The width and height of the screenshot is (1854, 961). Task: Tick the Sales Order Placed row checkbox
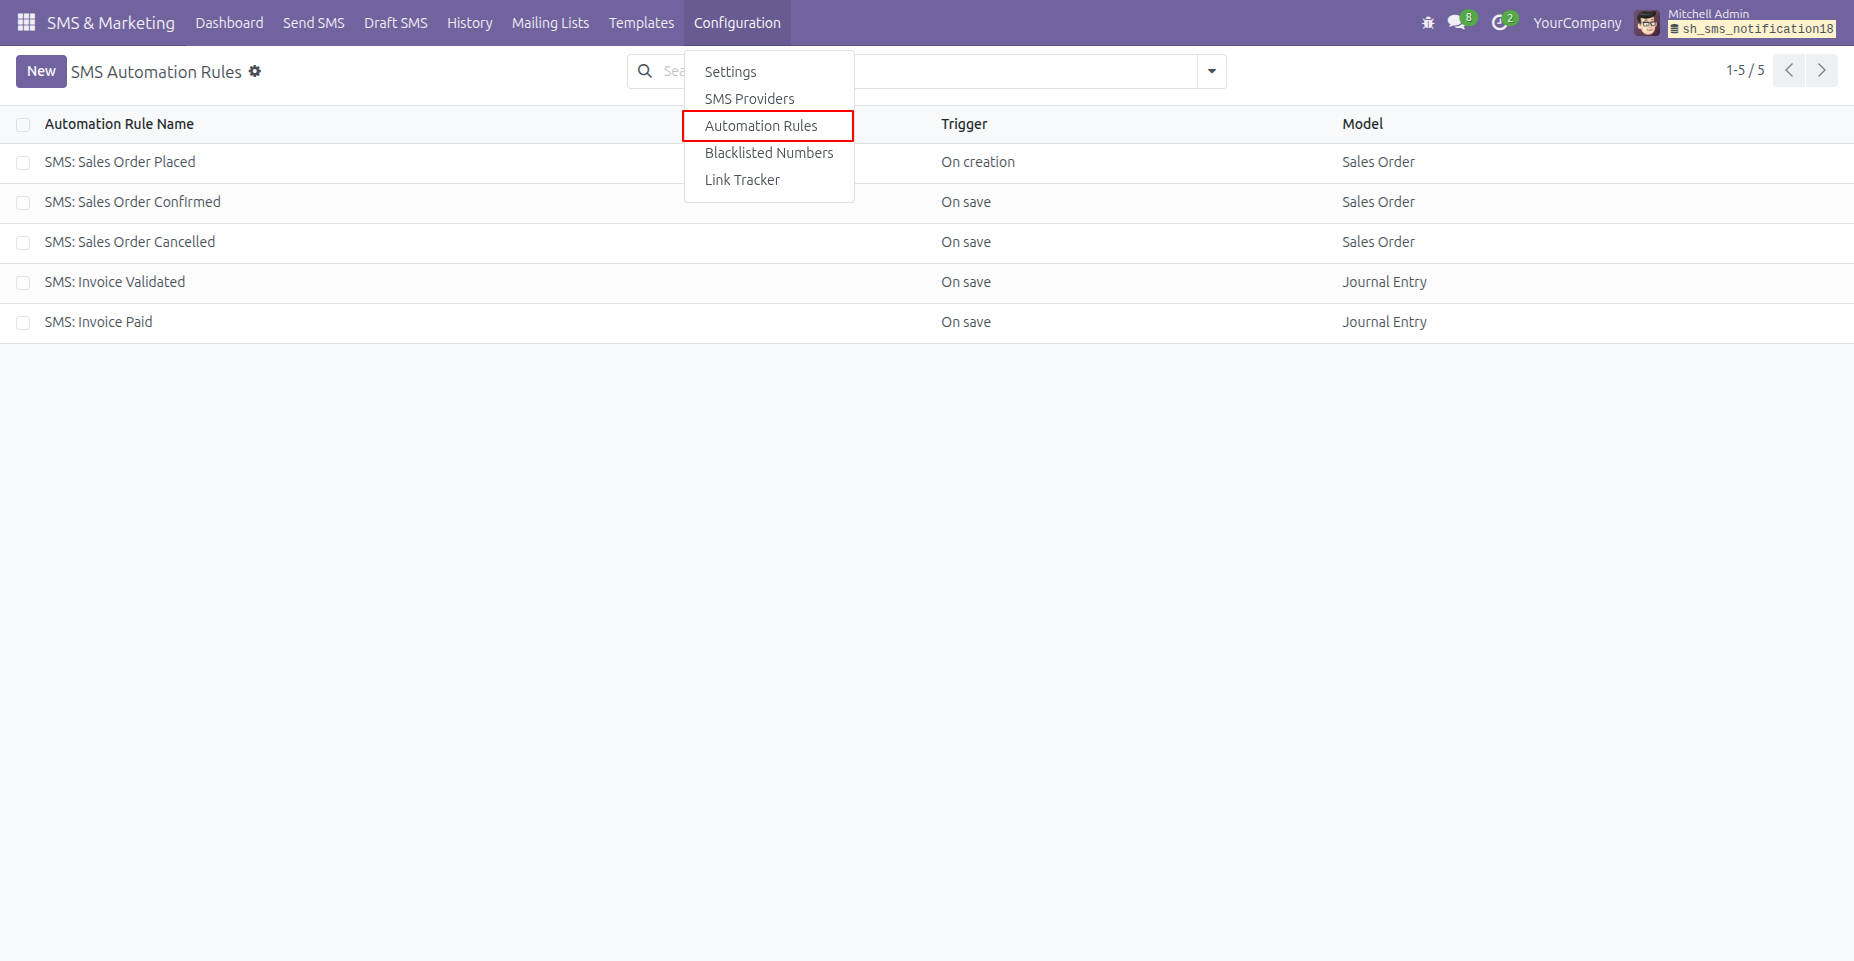(x=23, y=163)
